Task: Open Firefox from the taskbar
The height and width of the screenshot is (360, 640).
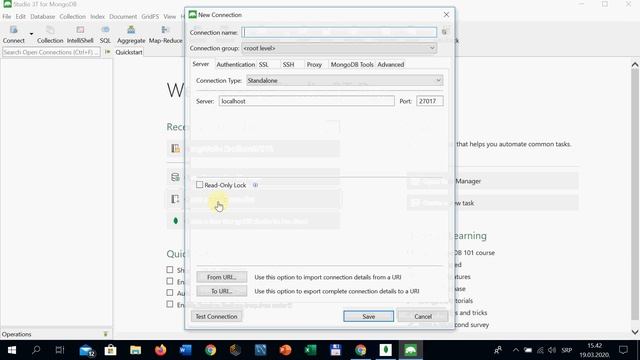Action: 161,350
